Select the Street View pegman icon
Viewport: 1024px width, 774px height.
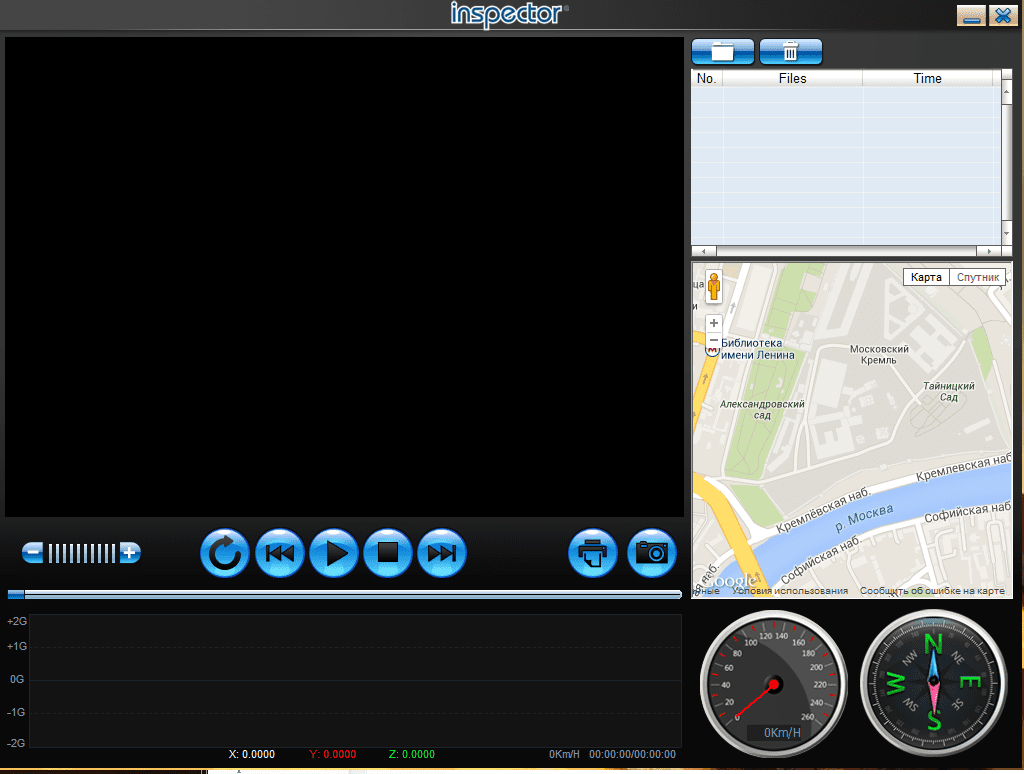point(714,287)
